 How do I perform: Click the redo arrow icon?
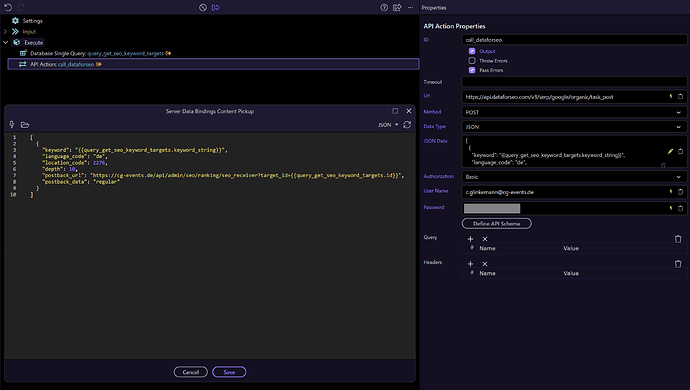[x=21, y=7]
